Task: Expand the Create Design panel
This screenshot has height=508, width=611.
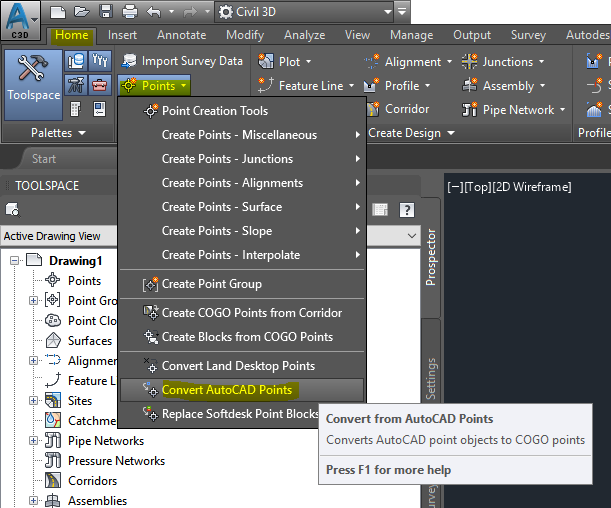Action: tap(411, 133)
